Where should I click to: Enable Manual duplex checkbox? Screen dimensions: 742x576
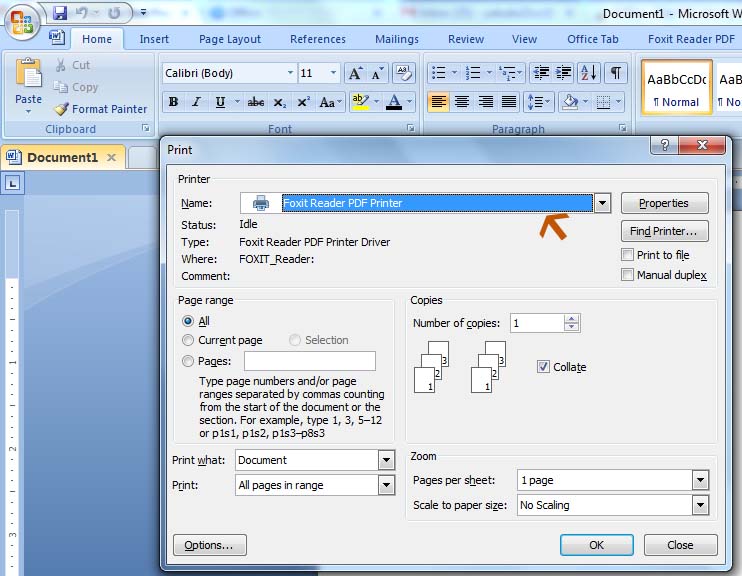coord(627,275)
